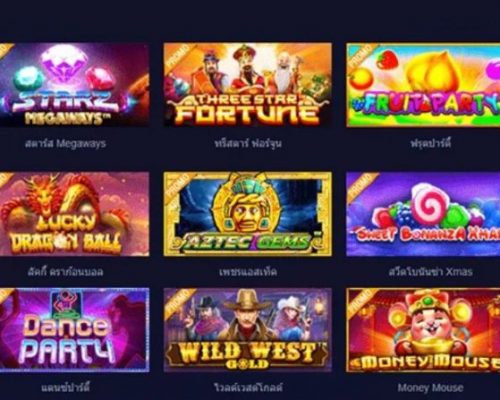Click the PROMO badge on Sweet Bonanza Xmas
This screenshot has height=400, width=500.
coord(362,186)
